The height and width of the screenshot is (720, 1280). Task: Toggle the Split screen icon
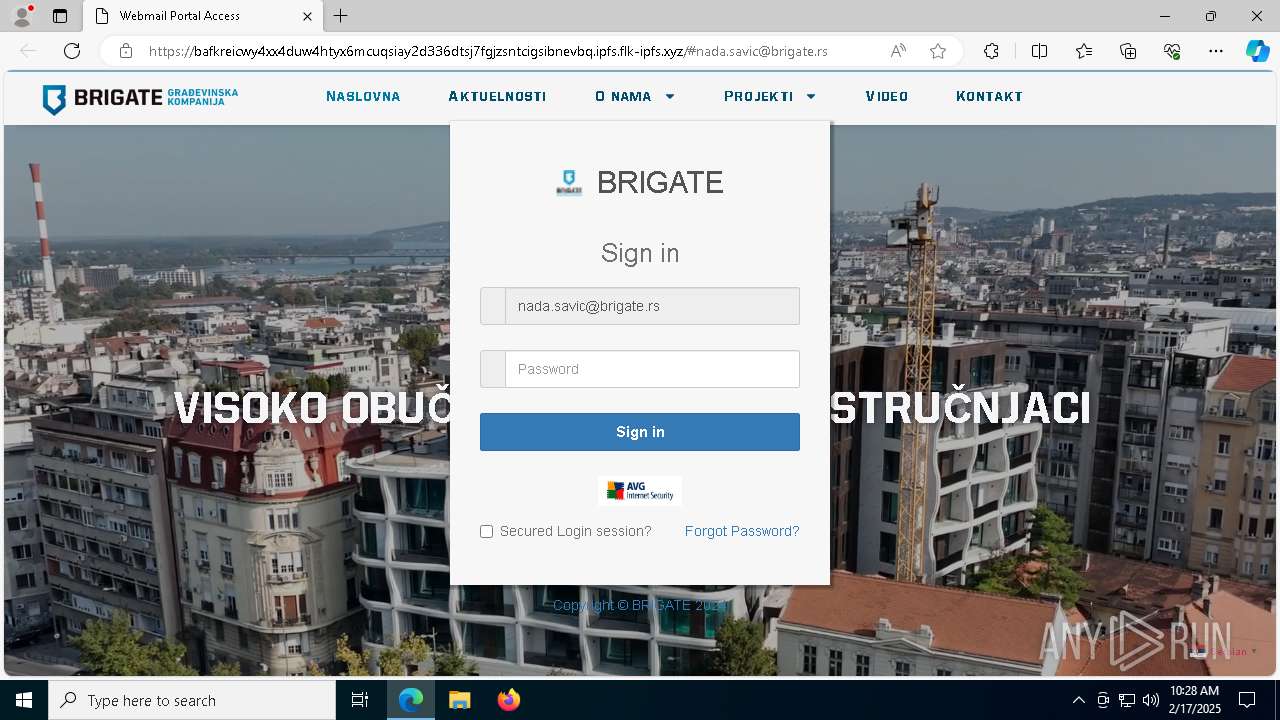tap(1039, 51)
